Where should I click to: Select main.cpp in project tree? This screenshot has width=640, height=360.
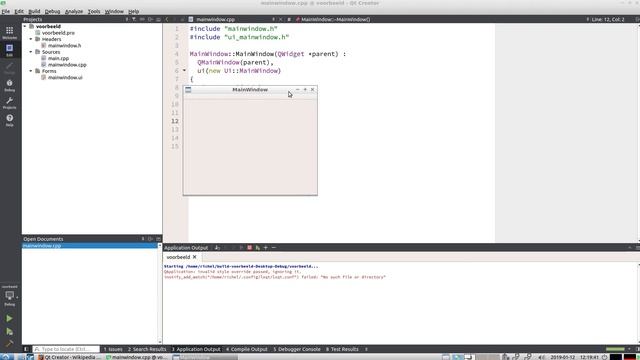58,58
